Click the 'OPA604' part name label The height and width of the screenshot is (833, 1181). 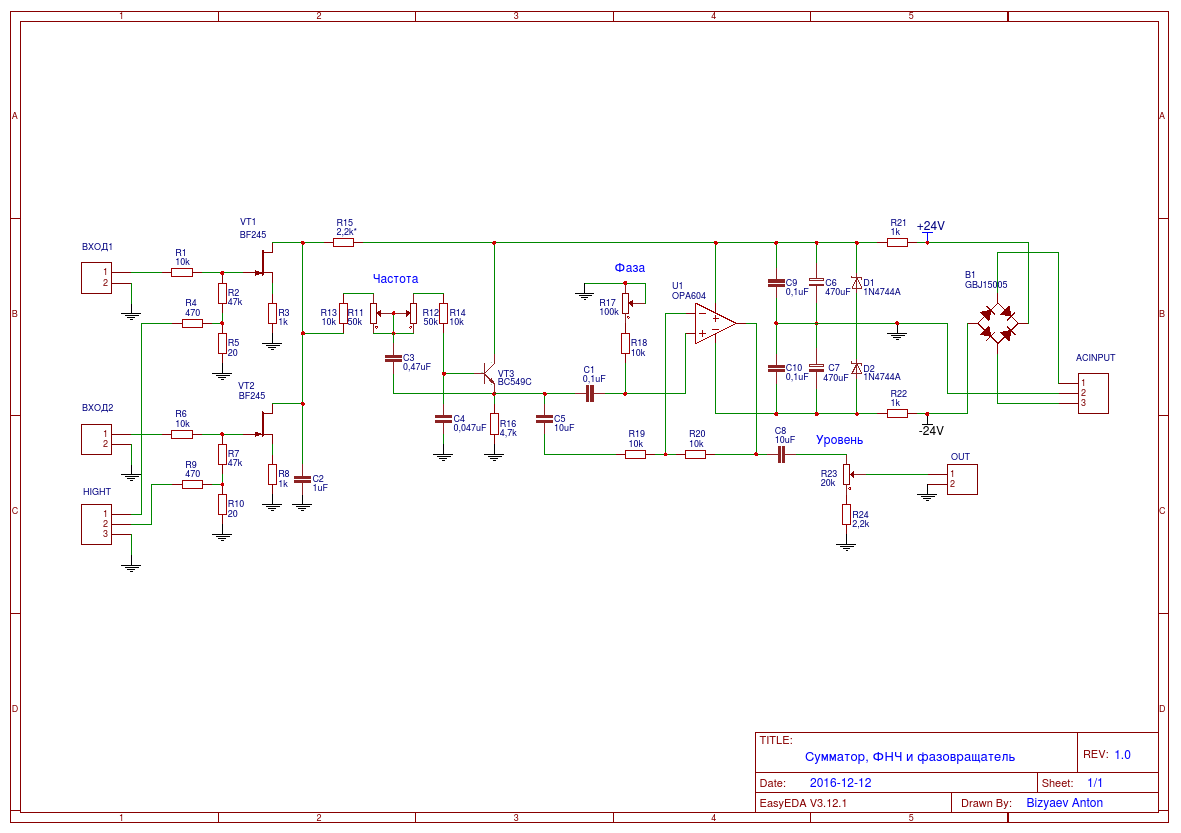click(689, 296)
